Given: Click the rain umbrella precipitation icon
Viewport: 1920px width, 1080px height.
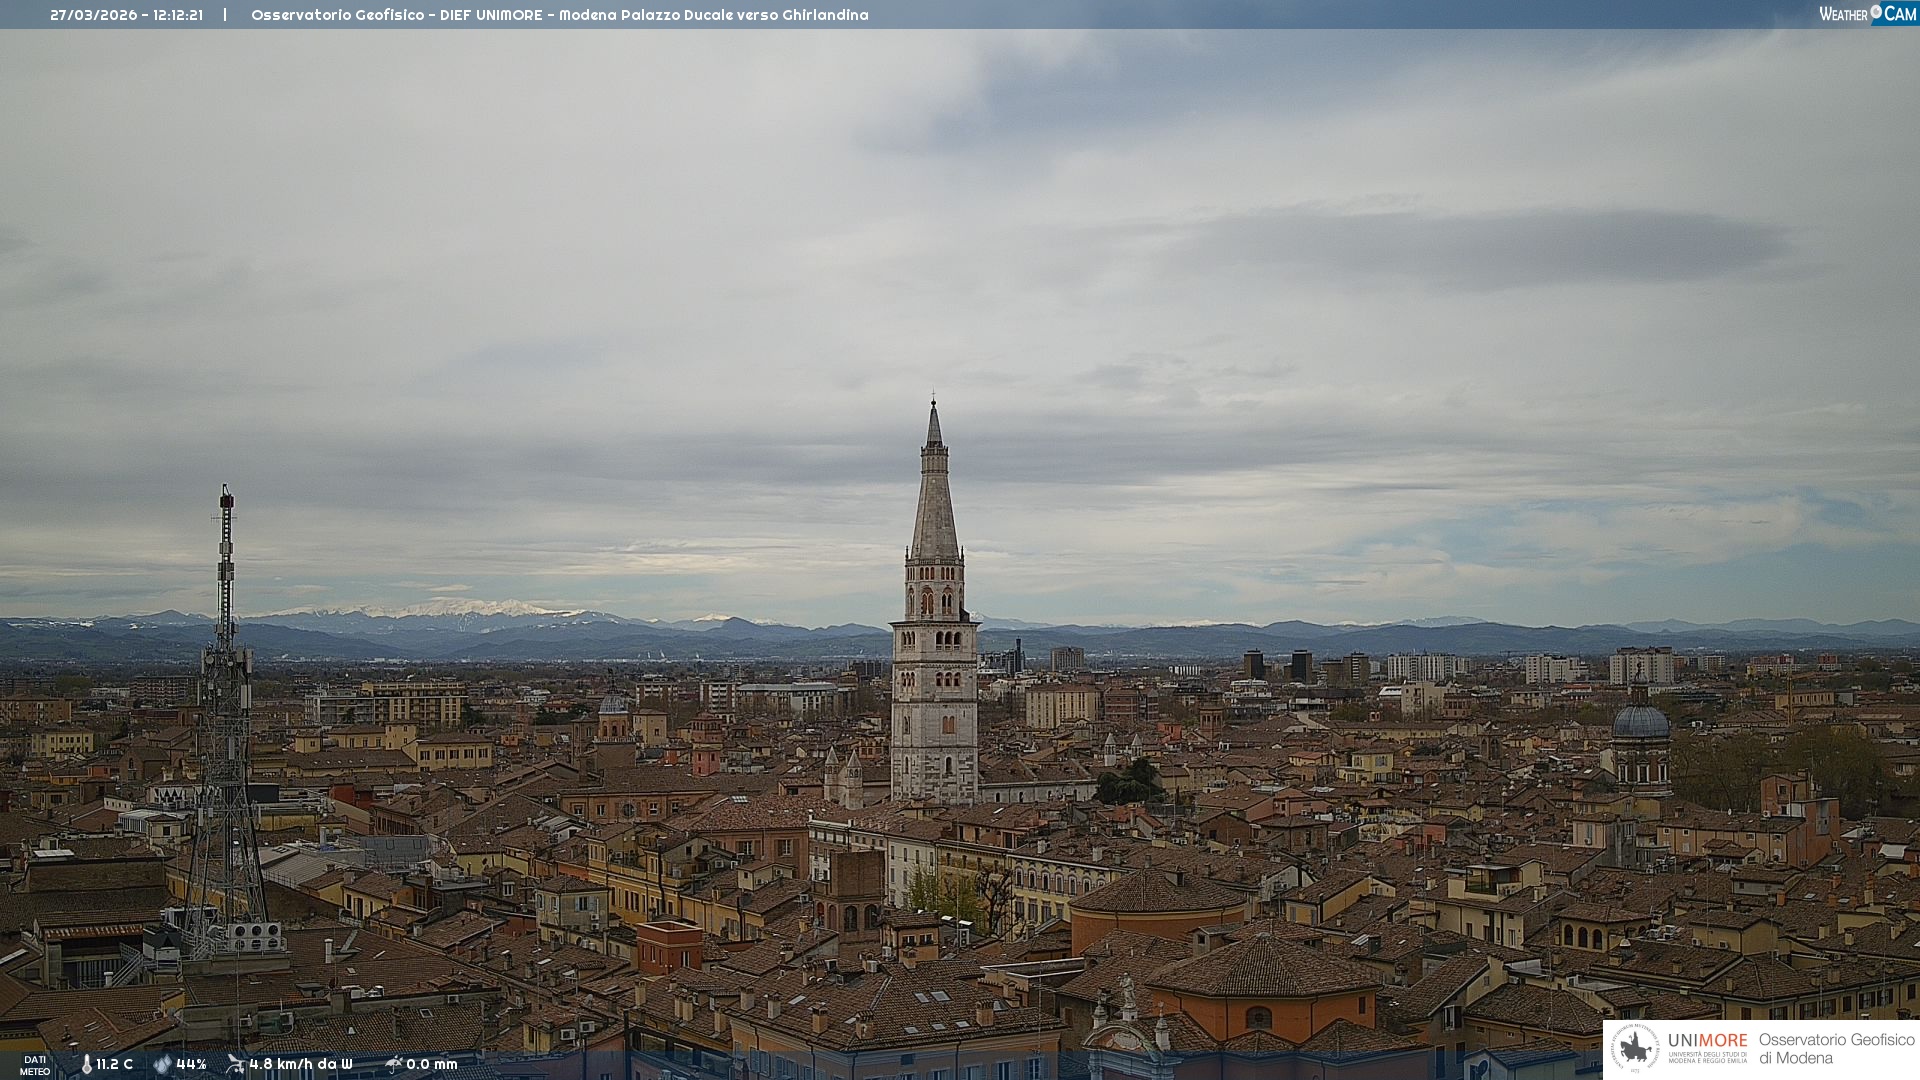Looking at the screenshot, I should pyautogui.click(x=393, y=1064).
